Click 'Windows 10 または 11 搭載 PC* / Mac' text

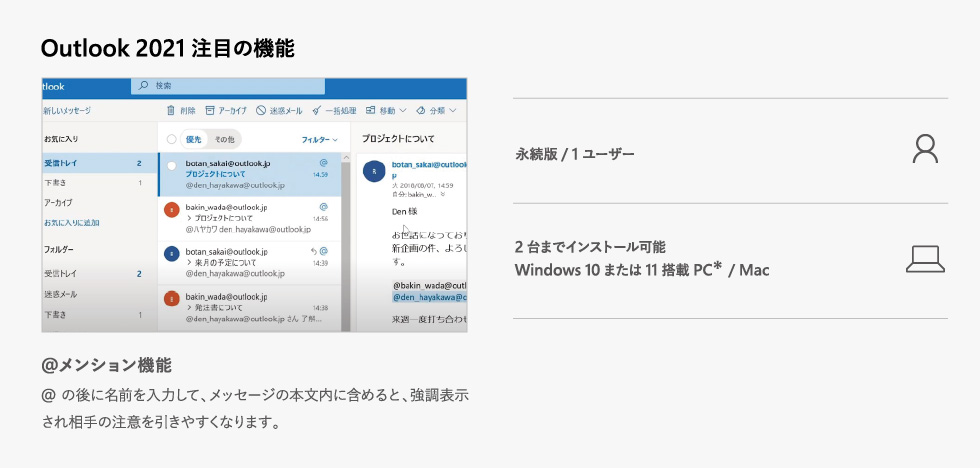[642, 270]
